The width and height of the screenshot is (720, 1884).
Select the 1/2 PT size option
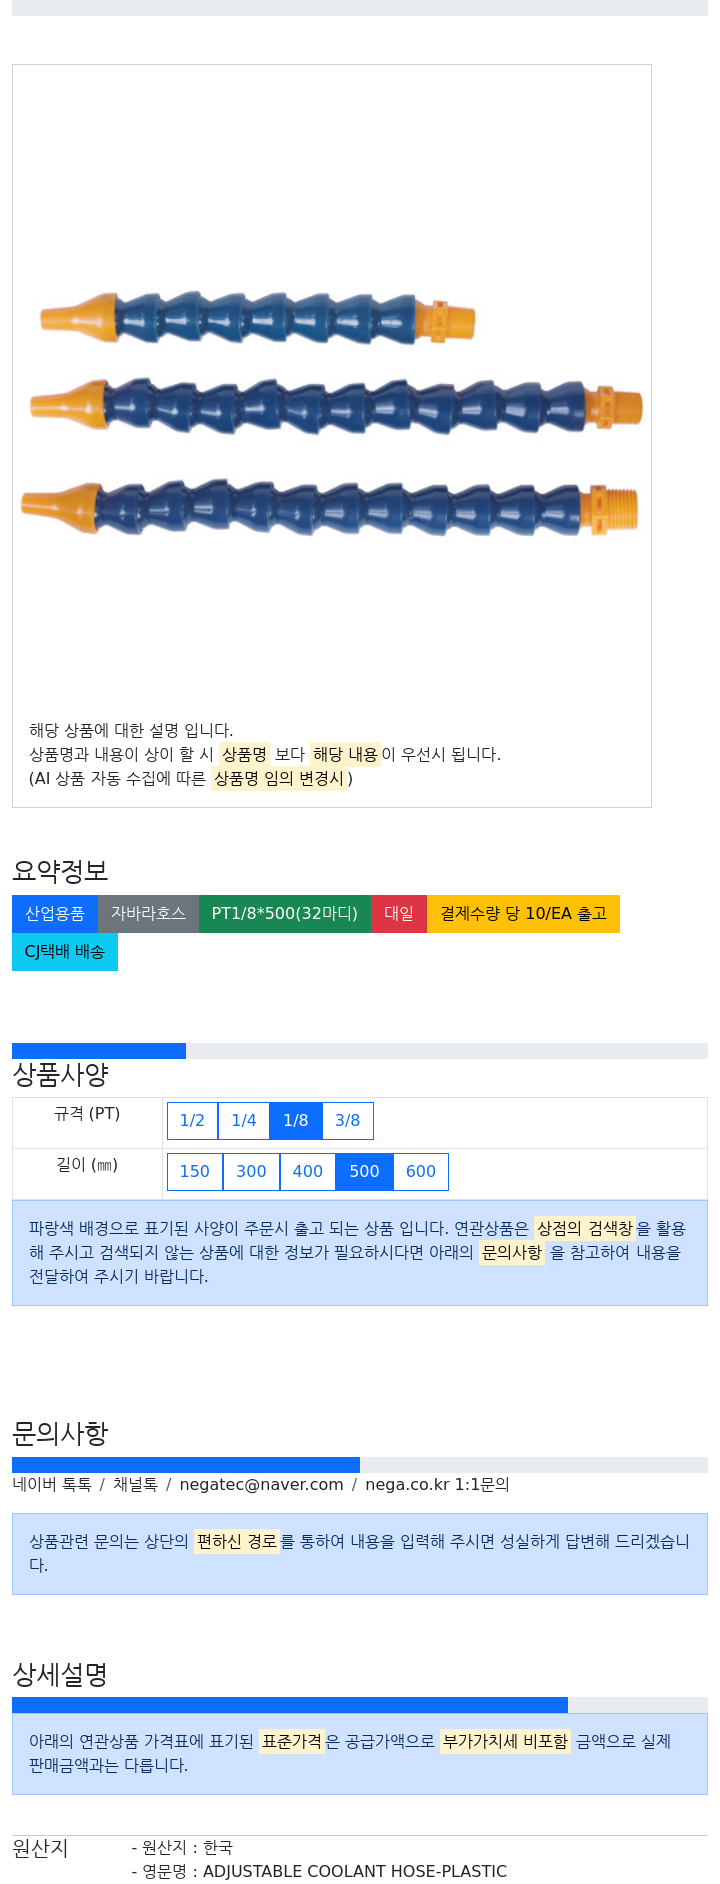(x=192, y=1121)
